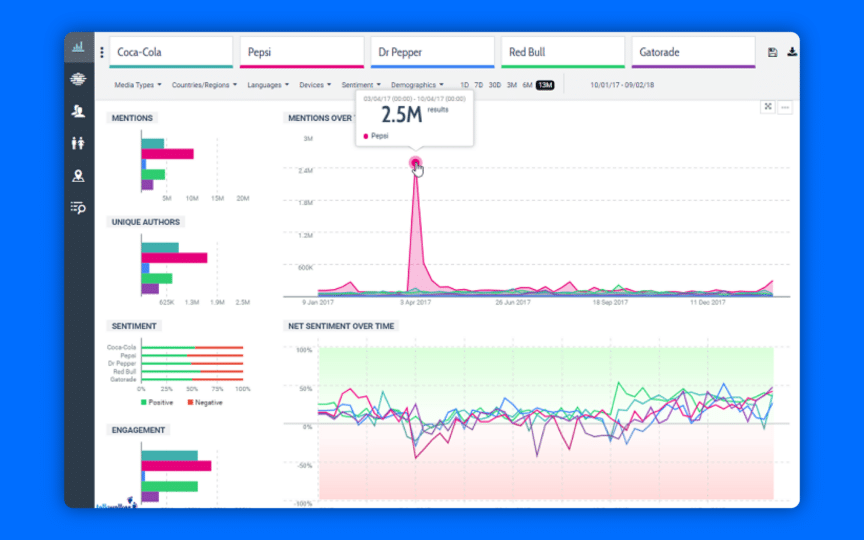The height and width of the screenshot is (540, 864).
Task: Open the three-dot chart options menu
Action: click(x=785, y=107)
